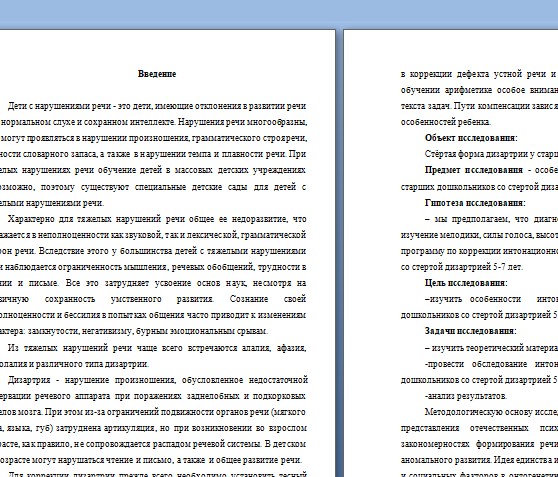
Task: Click paragraph starting Дети с нарушениями речи
Action: 153,154
